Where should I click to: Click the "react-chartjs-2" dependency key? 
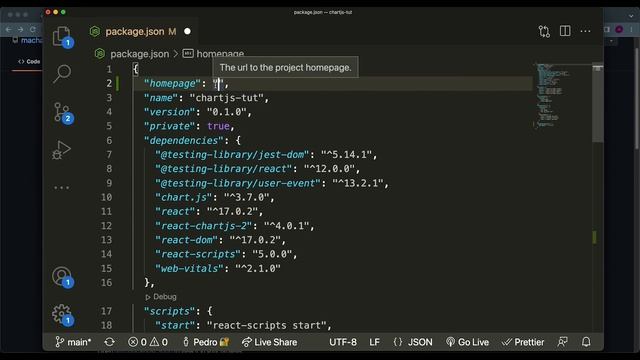[x=203, y=226]
